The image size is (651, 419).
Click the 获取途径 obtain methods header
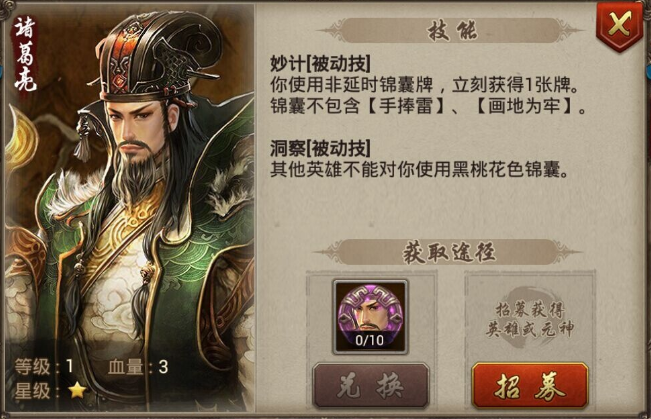pos(448,252)
